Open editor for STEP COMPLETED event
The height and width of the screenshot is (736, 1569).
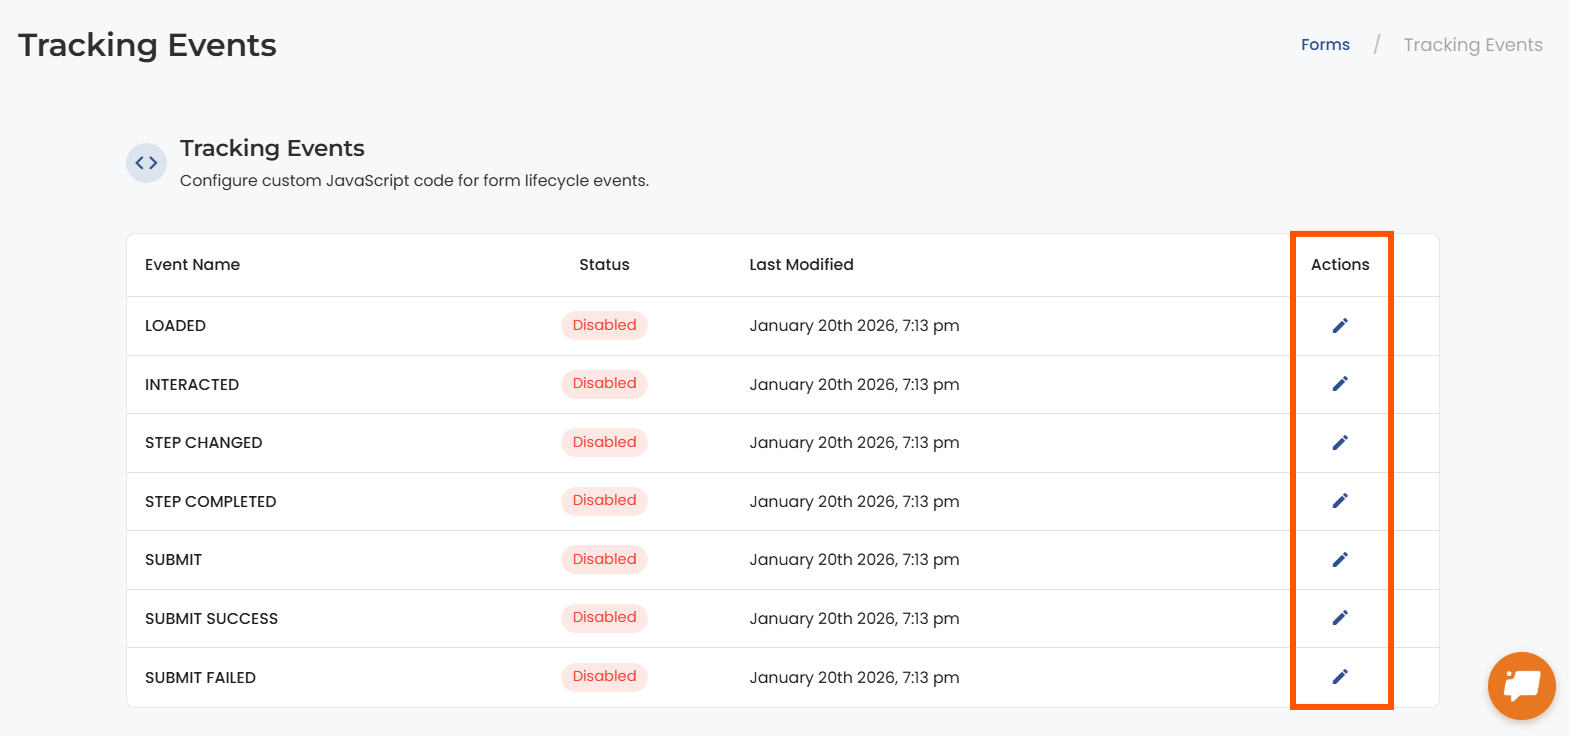(1340, 501)
